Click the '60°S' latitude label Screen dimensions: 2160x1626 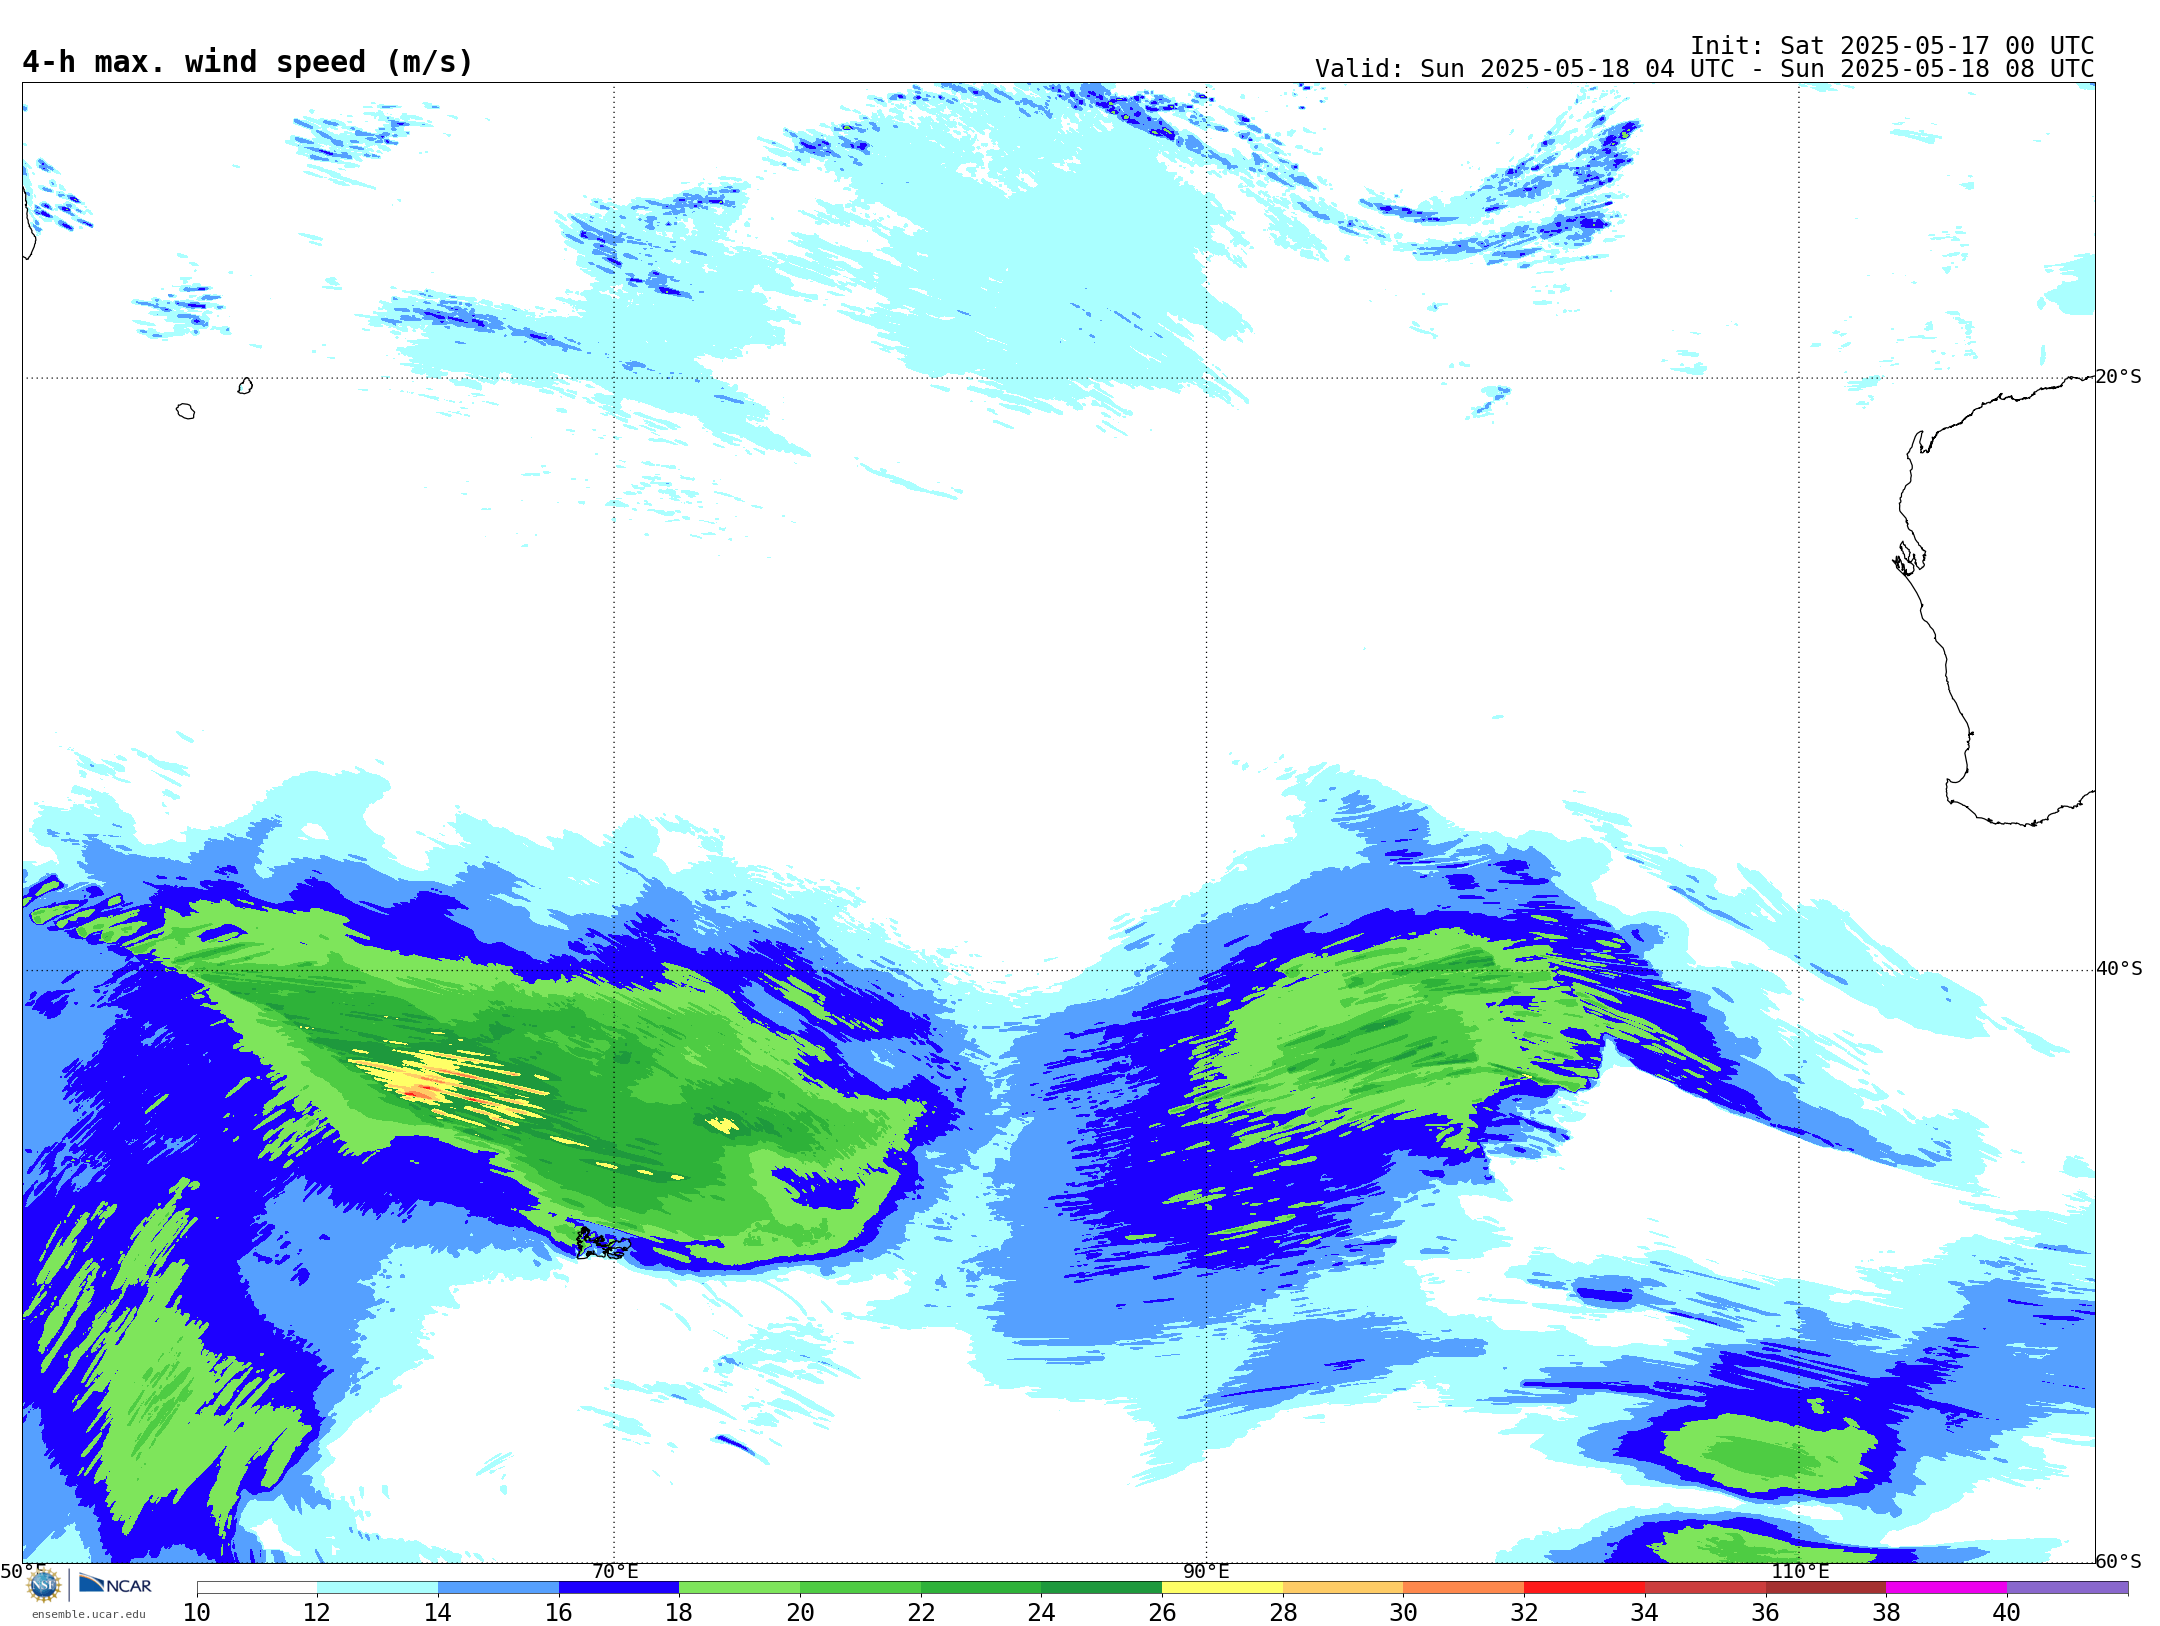2119,1560
